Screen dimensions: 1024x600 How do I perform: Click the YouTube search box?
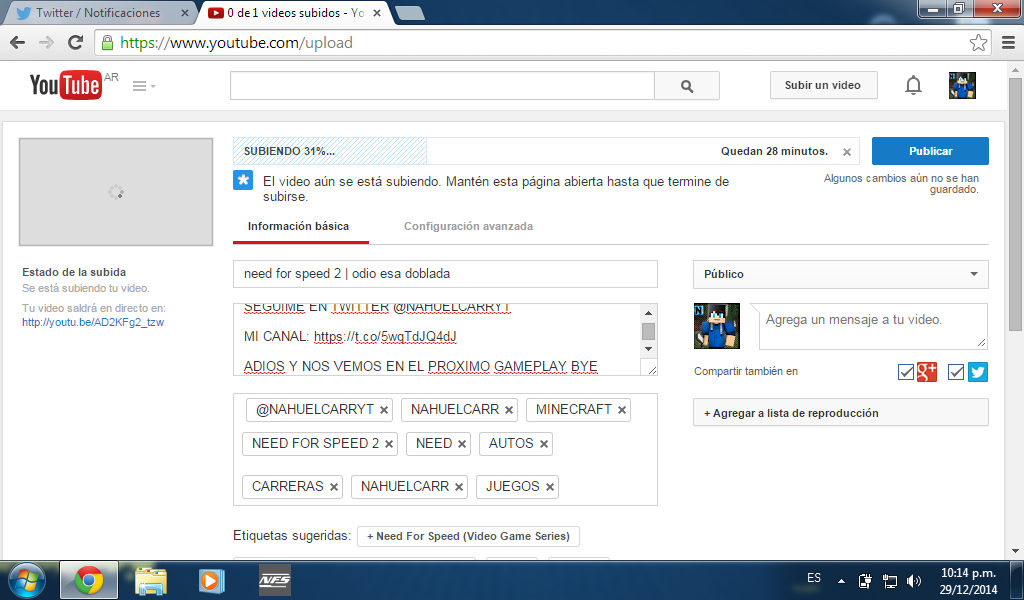(x=442, y=86)
